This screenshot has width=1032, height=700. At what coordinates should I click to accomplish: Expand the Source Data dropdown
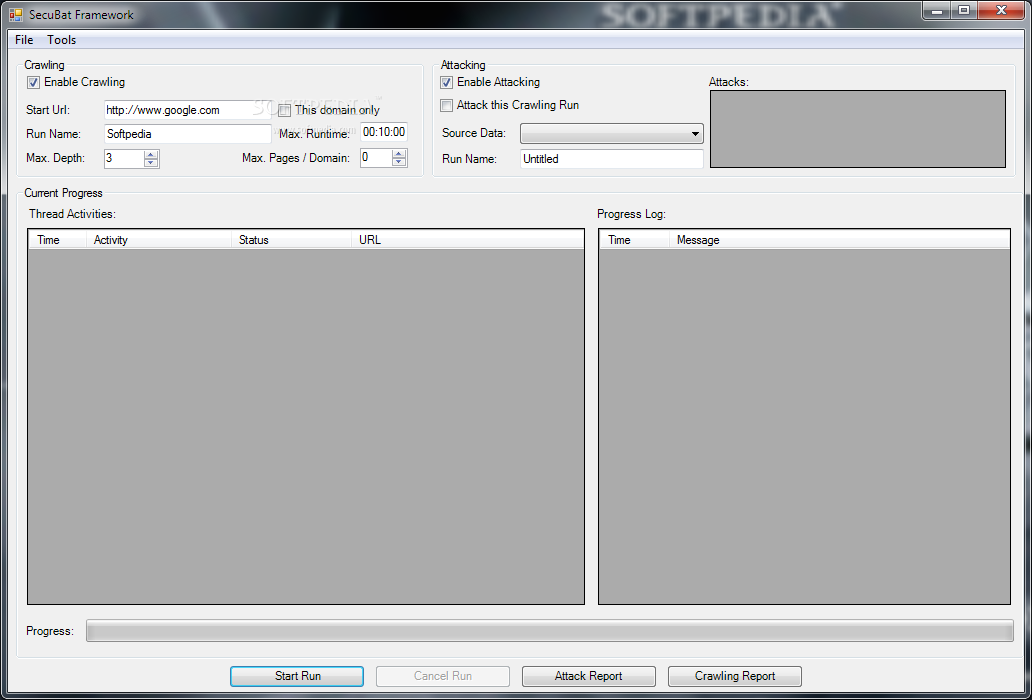611,134
